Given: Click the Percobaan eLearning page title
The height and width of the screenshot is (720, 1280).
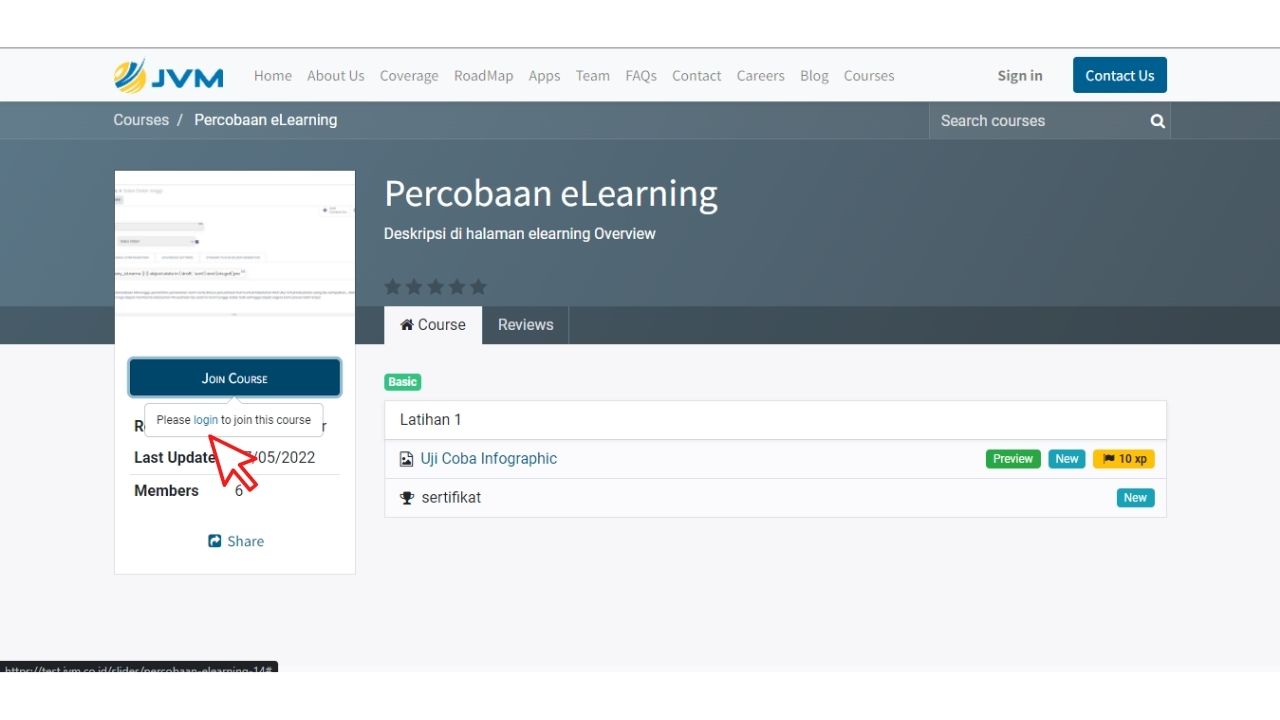Looking at the screenshot, I should tap(551, 194).
